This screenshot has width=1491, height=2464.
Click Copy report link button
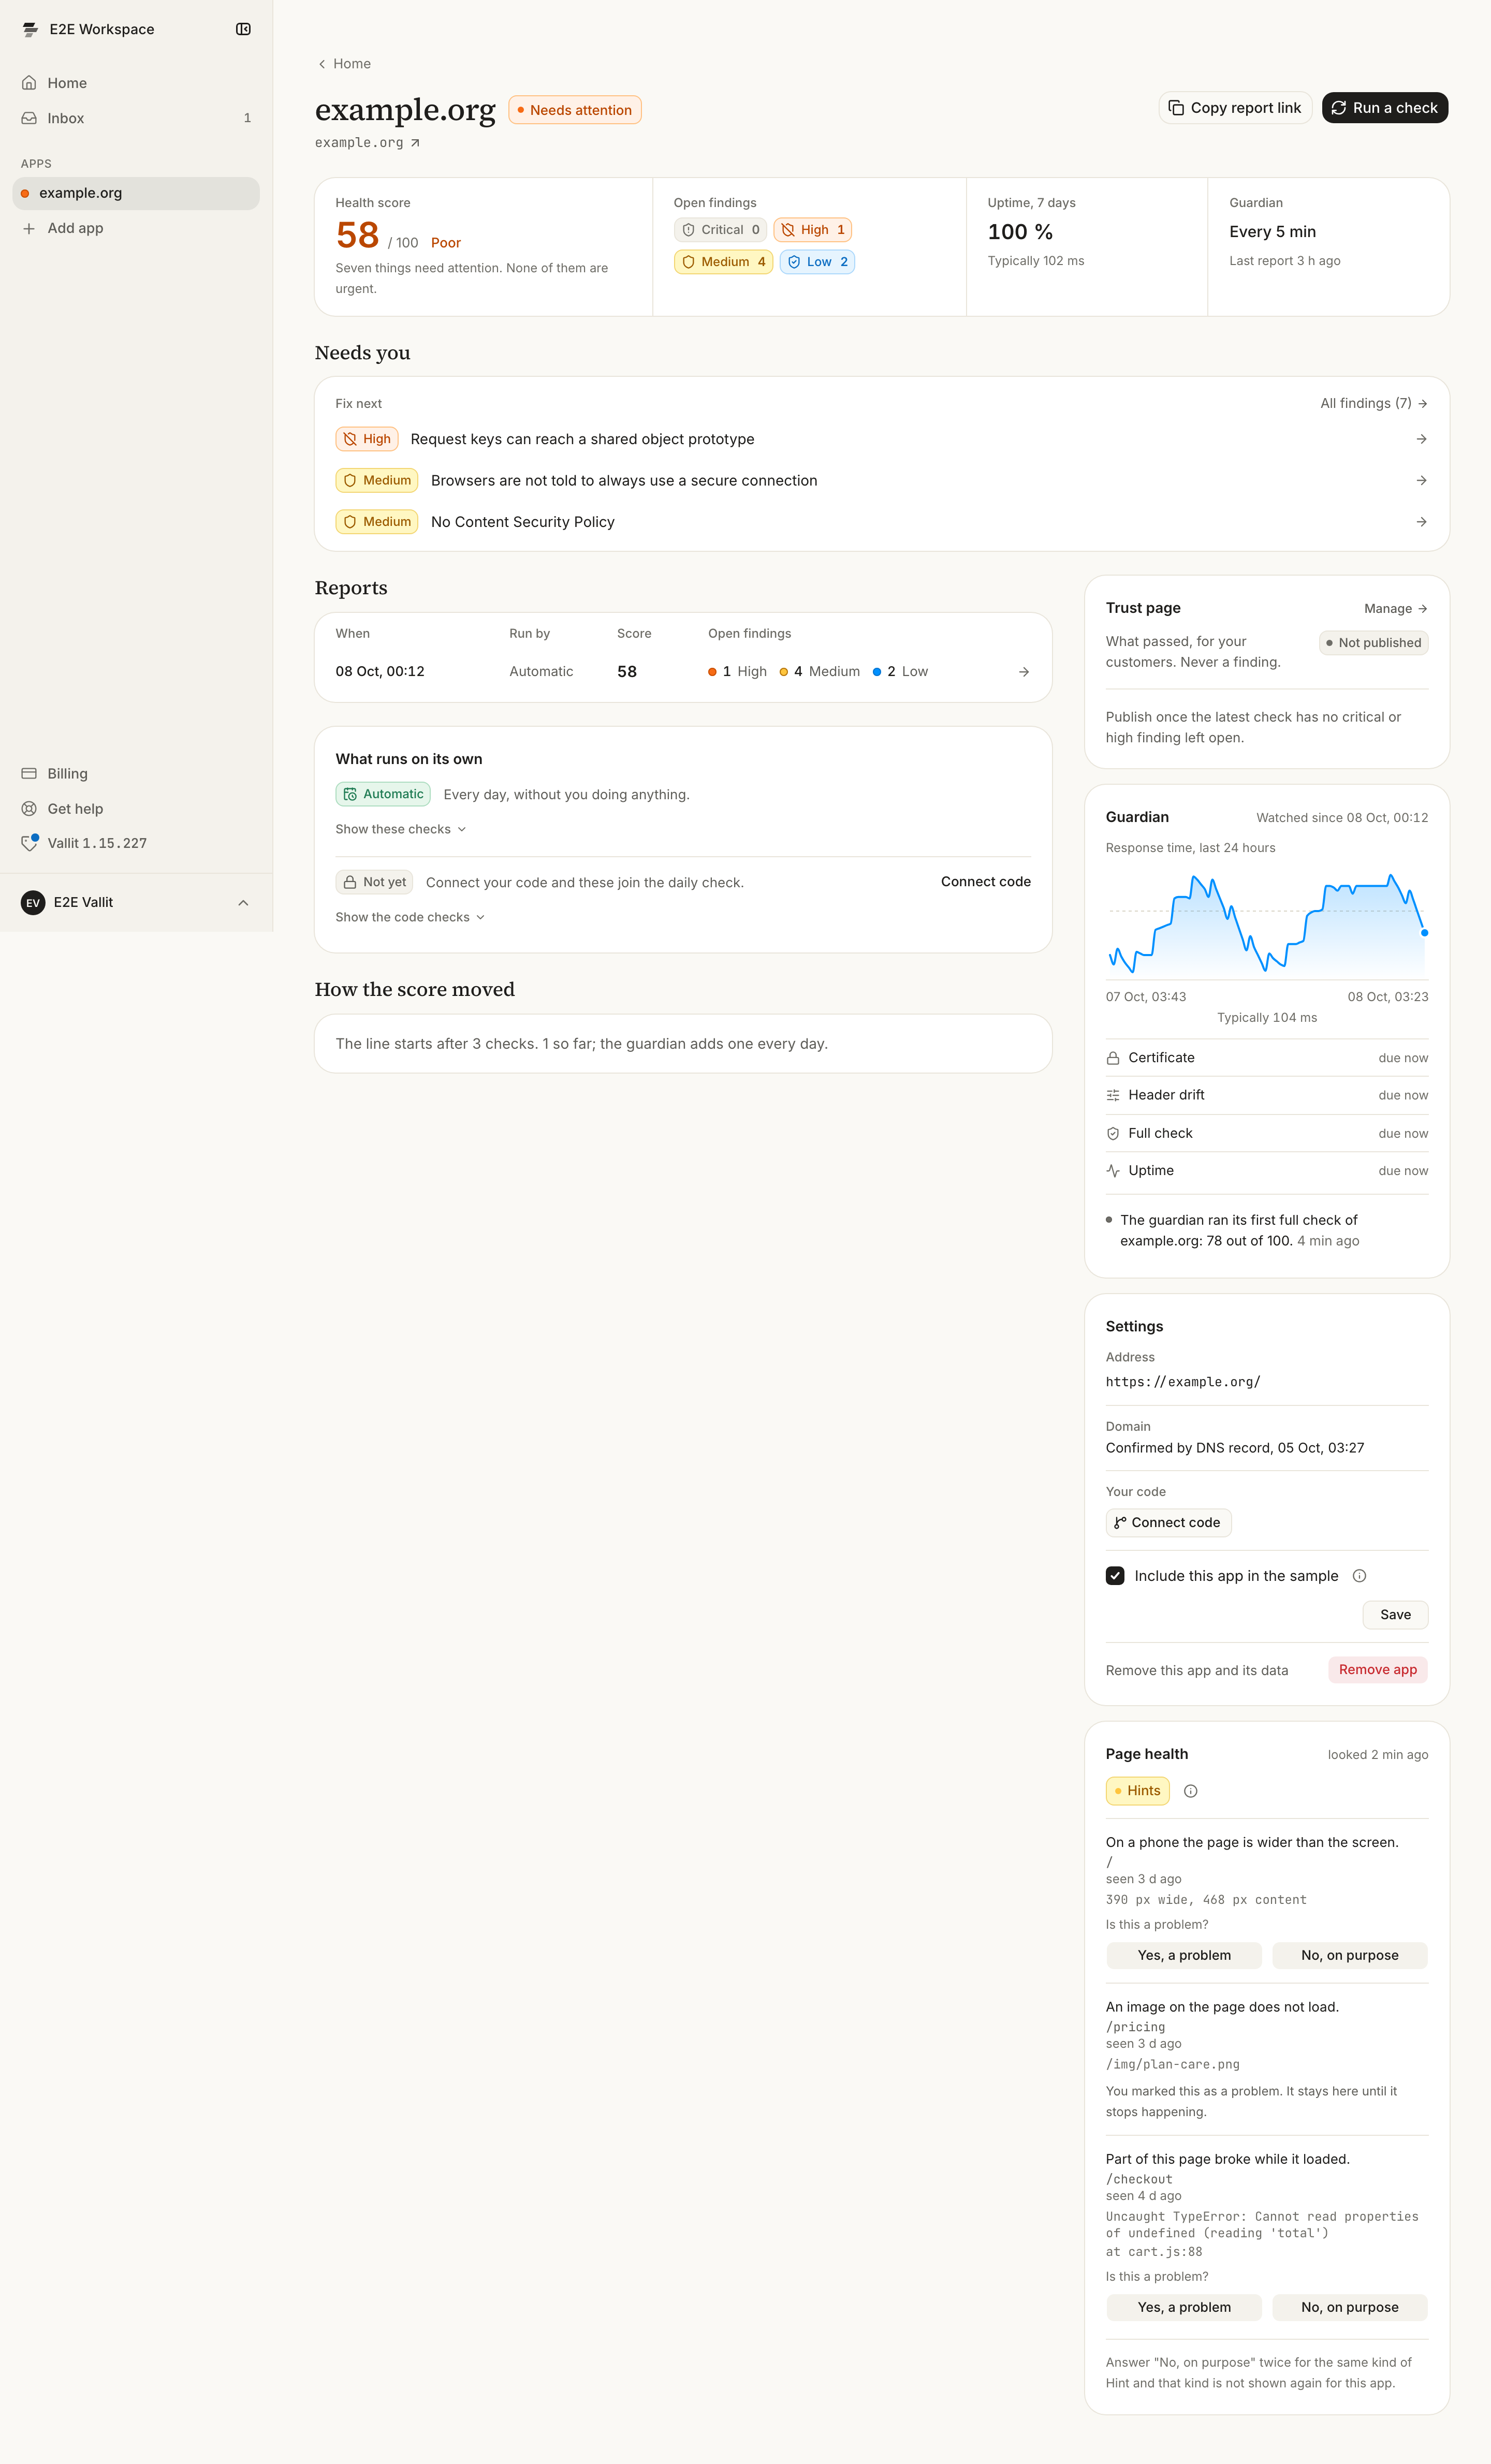coord(1235,108)
